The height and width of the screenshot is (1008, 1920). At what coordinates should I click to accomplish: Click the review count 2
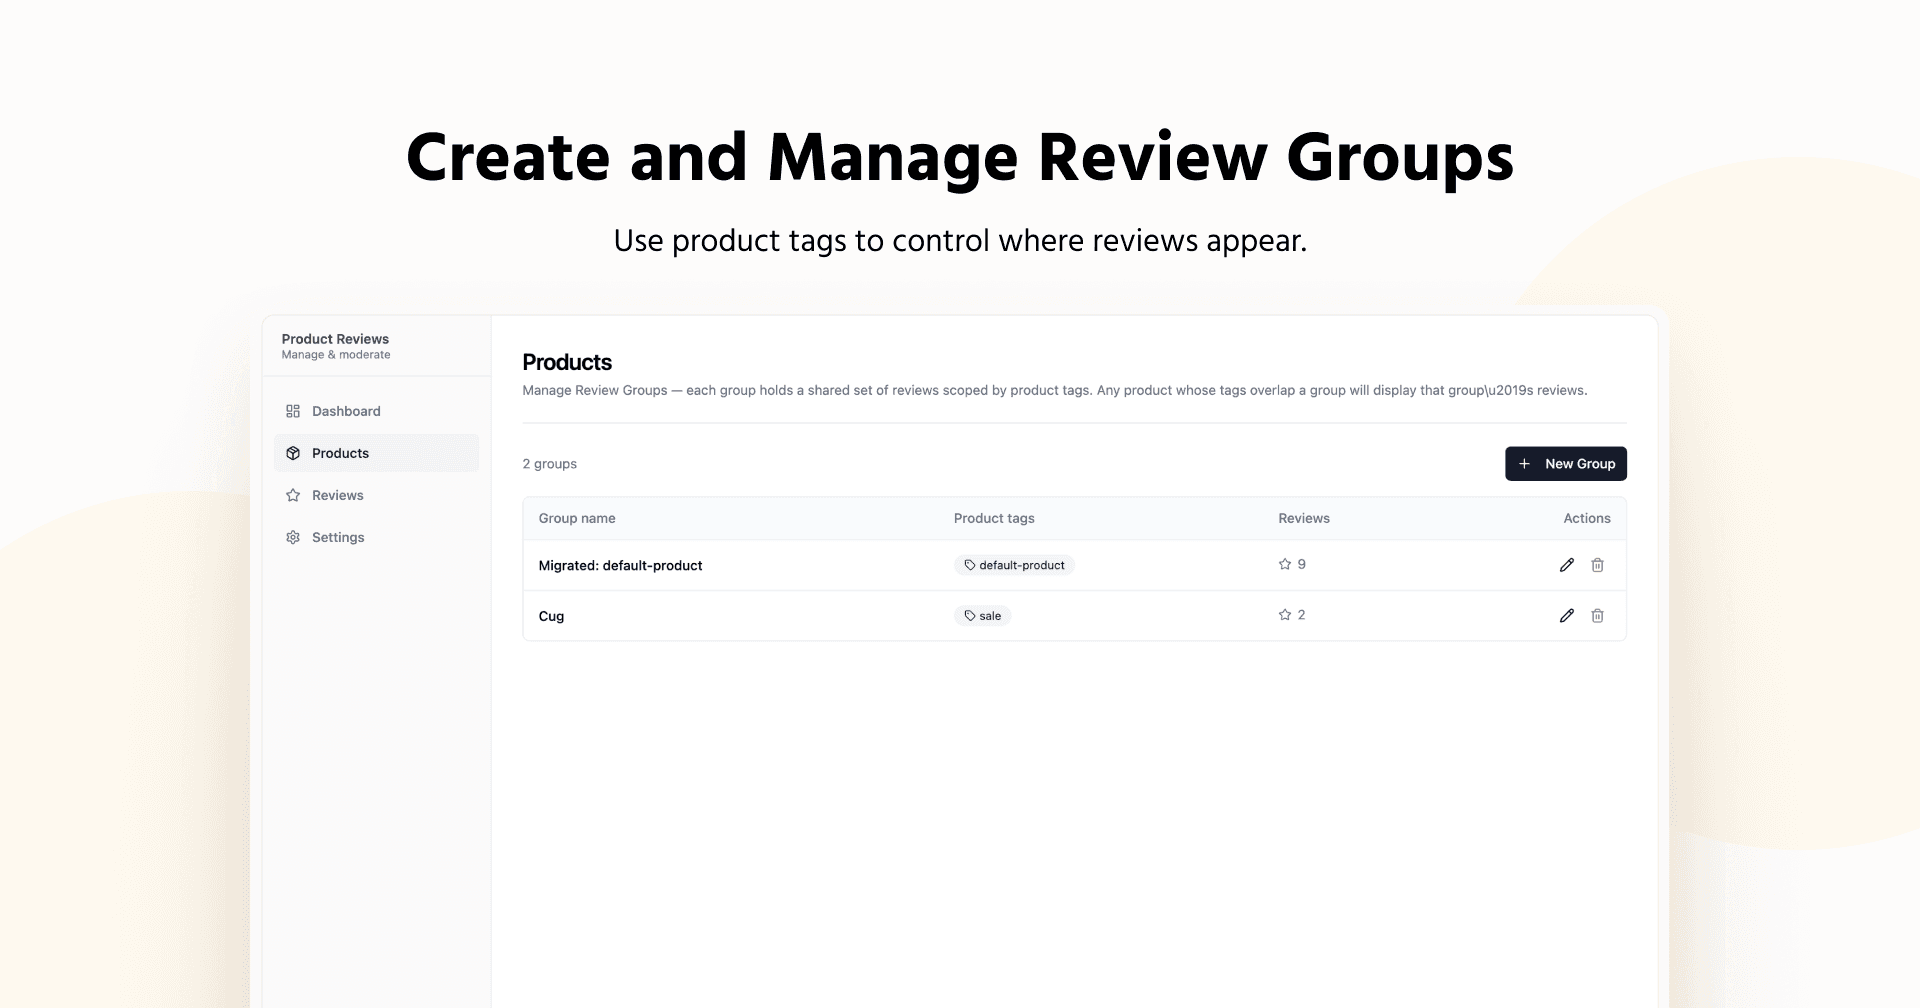(x=1301, y=615)
